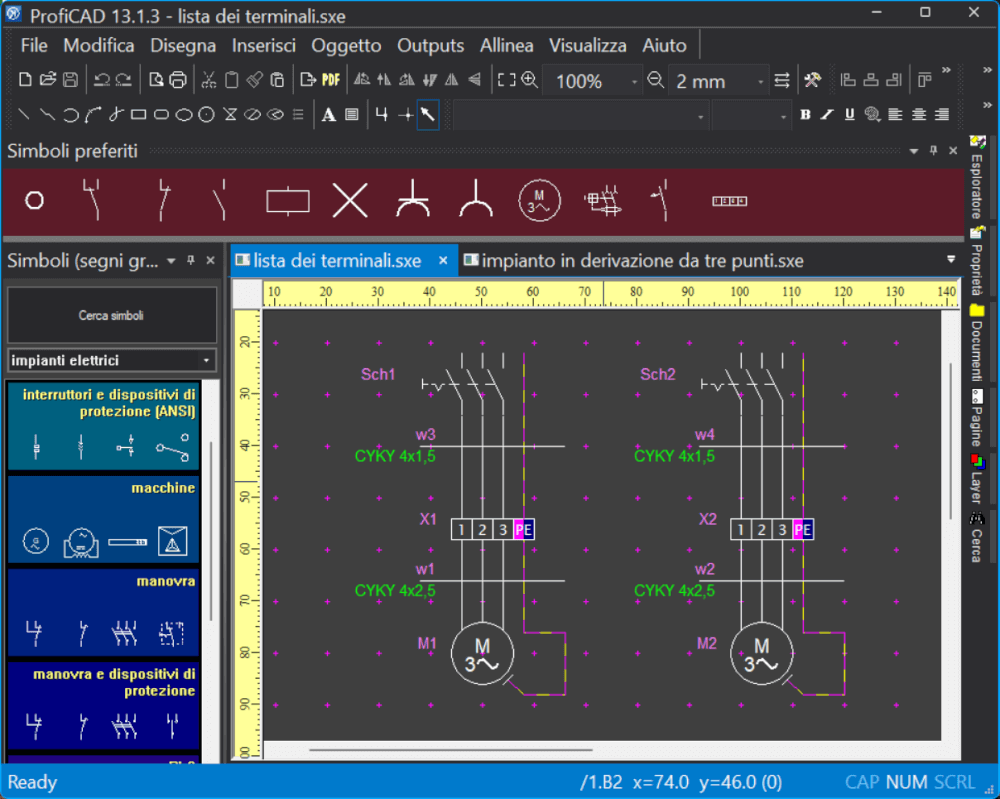The width and height of the screenshot is (1000, 799).
Task: Select the ellipse drawing tool
Action: 184,115
